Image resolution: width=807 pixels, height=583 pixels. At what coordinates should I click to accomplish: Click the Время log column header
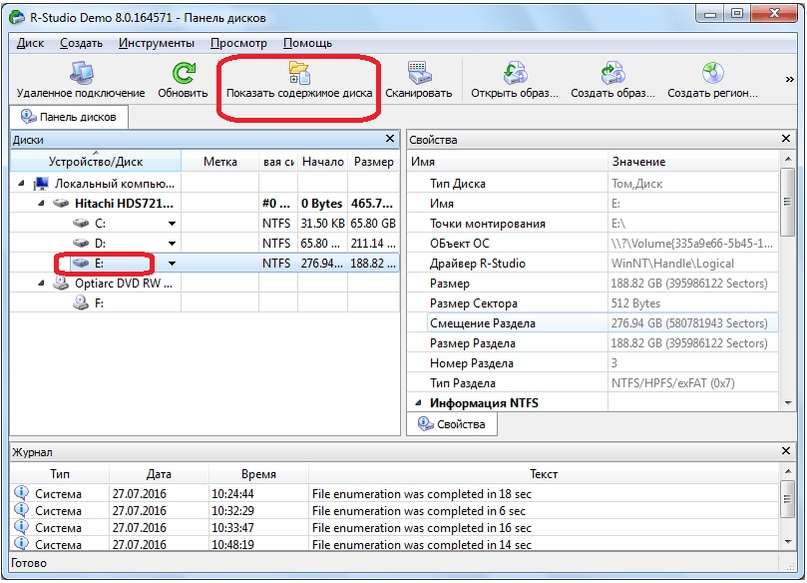point(258,474)
